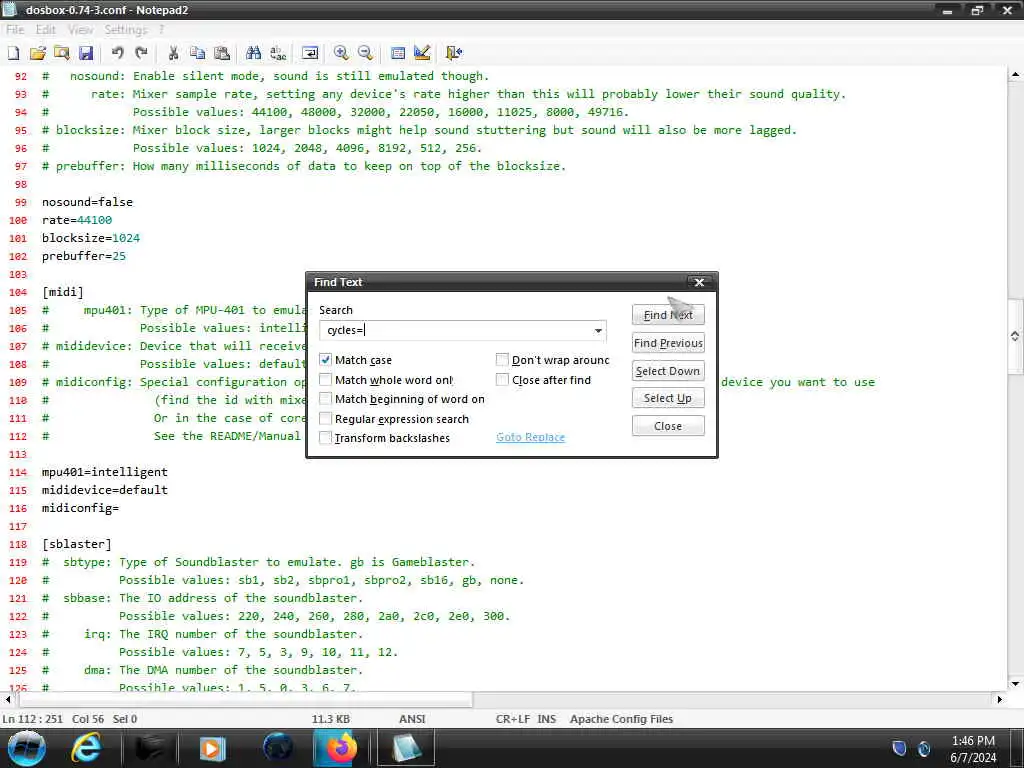Paste clipboard using the toolbar icon
The width and height of the screenshot is (1024, 768).
(x=222, y=53)
